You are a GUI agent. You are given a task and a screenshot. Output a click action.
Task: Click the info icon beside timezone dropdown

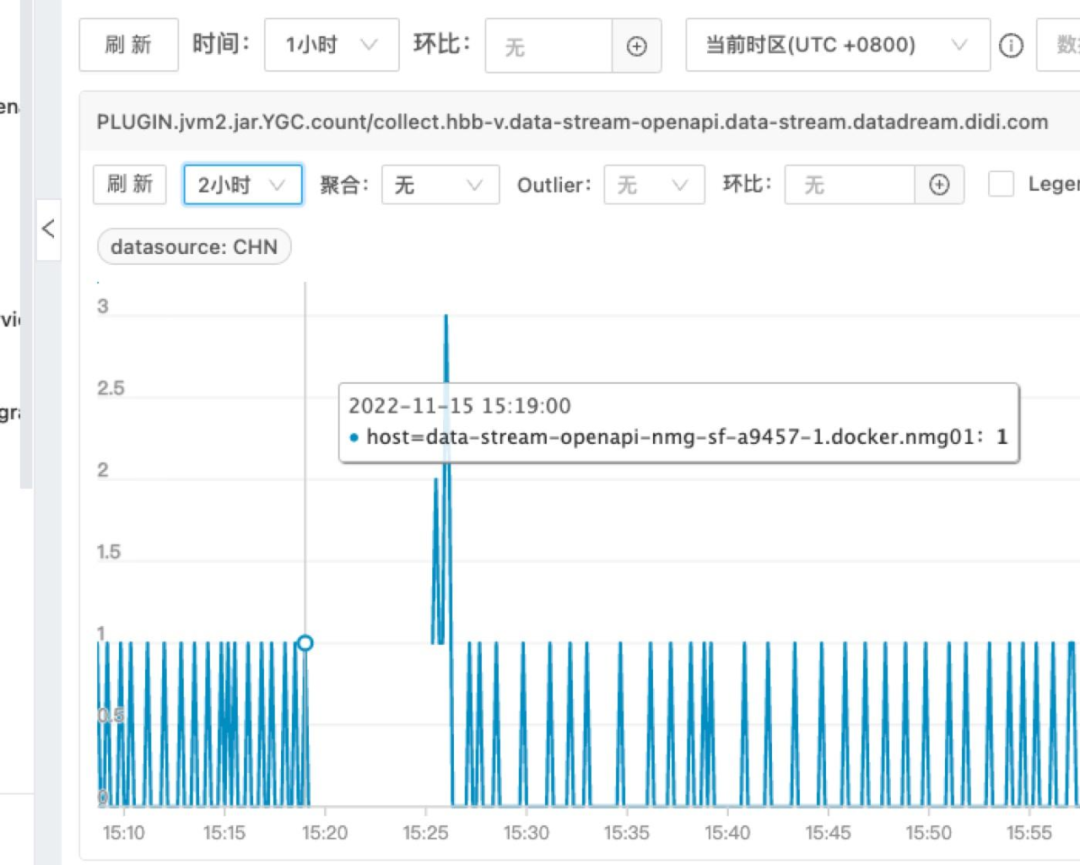click(x=1011, y=46)
